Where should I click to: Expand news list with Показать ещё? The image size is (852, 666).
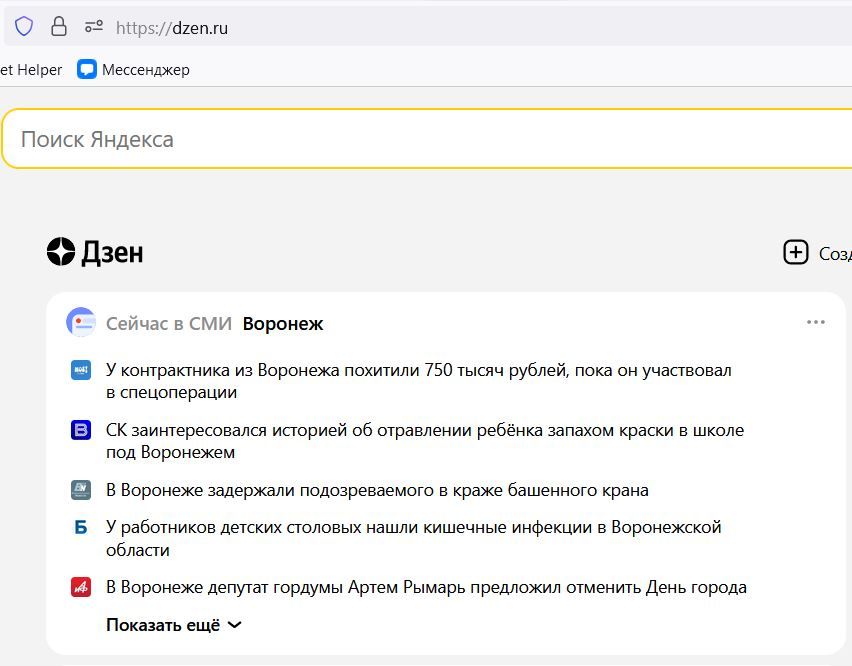[174, 625]
